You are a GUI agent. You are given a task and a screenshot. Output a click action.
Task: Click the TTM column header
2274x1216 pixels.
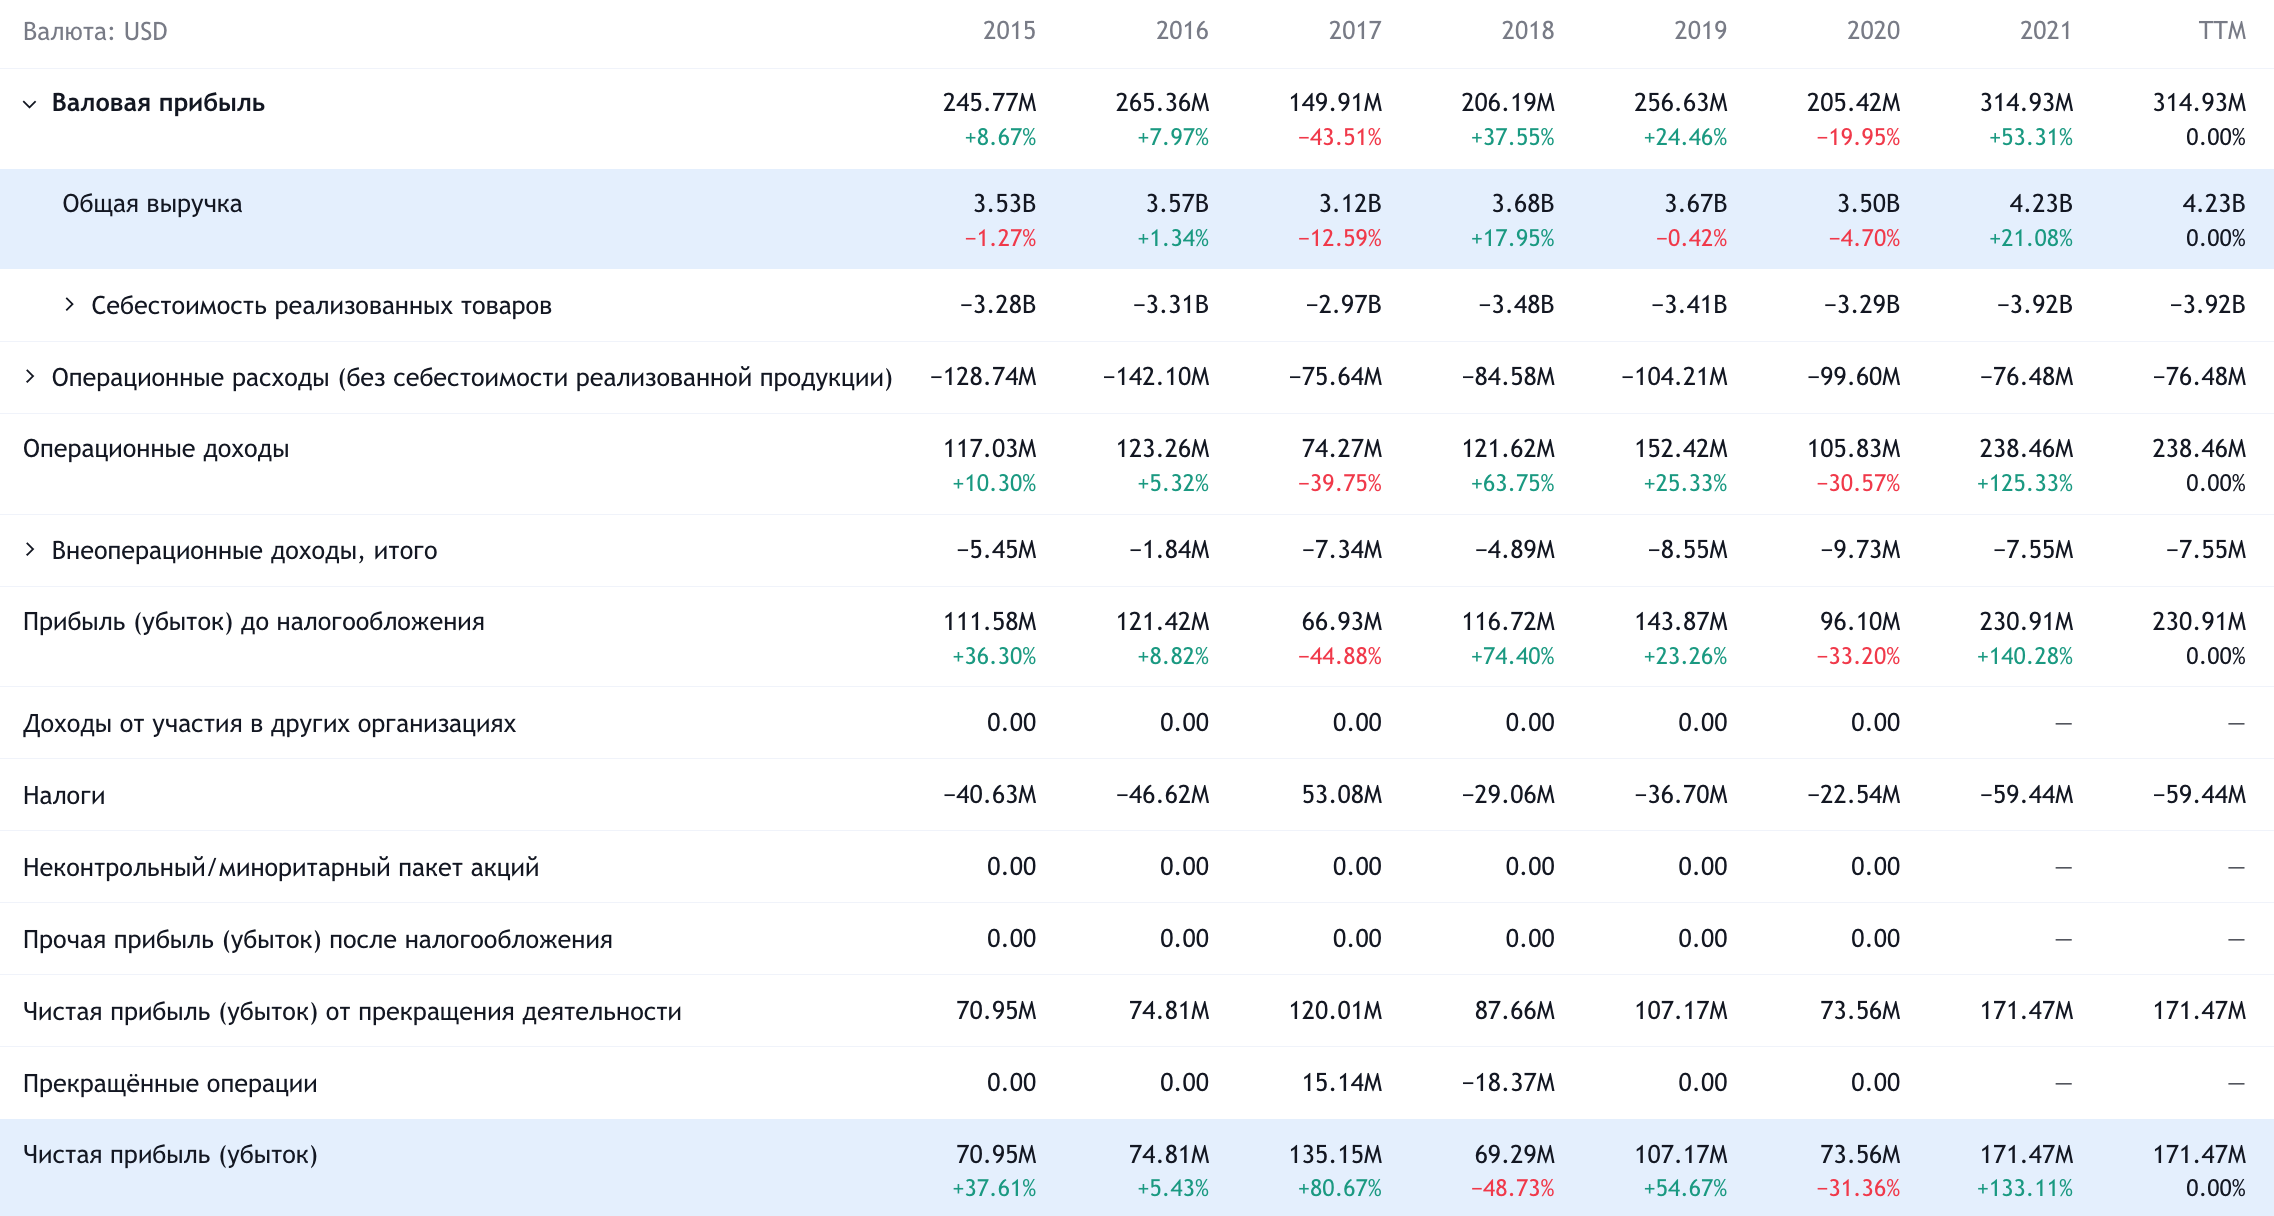pos(2222,31)
